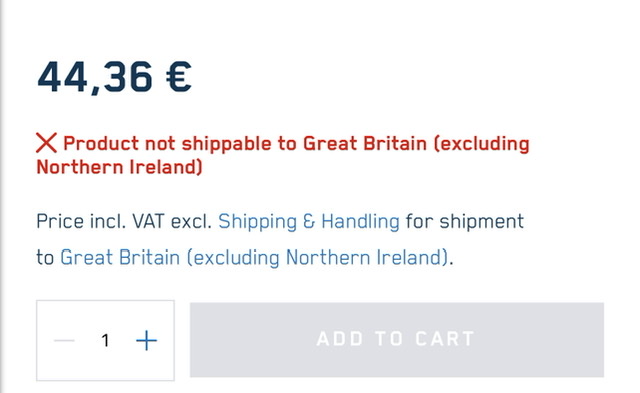Screen dimensions: 640x393
Task: Decrease quantity with the minus icon
Action: pos(64,340)
